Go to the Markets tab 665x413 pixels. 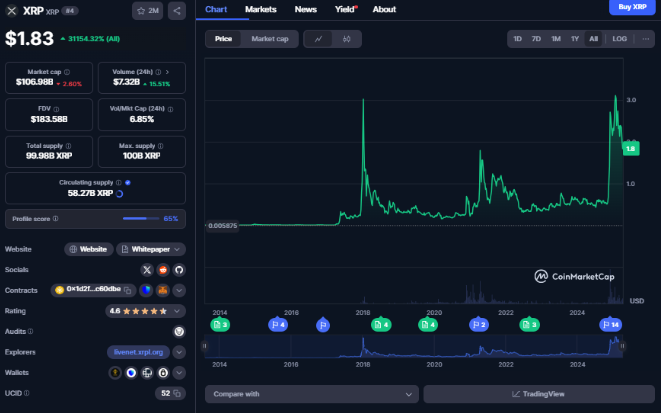click(261, 9)
